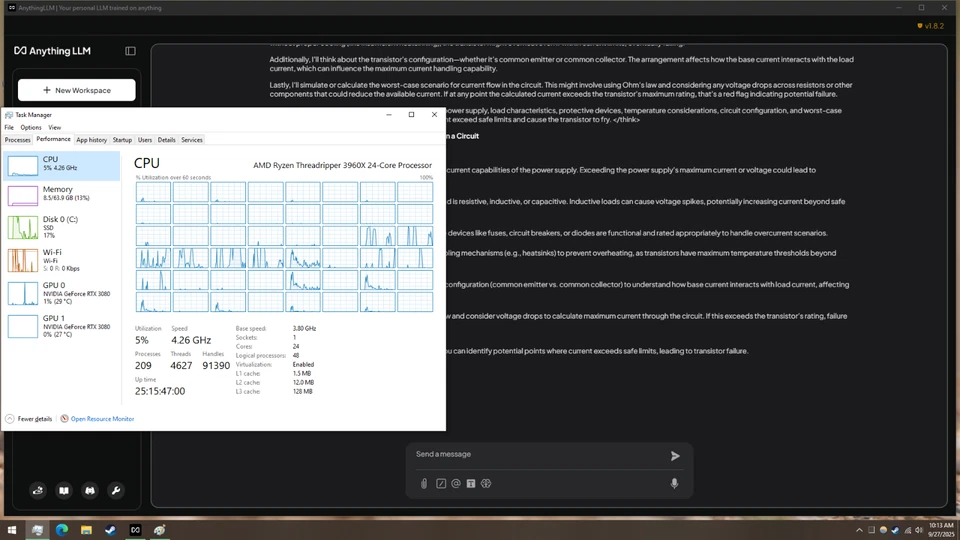
Task: Click the '4.26 GHz' speed value
Action: 191,340
